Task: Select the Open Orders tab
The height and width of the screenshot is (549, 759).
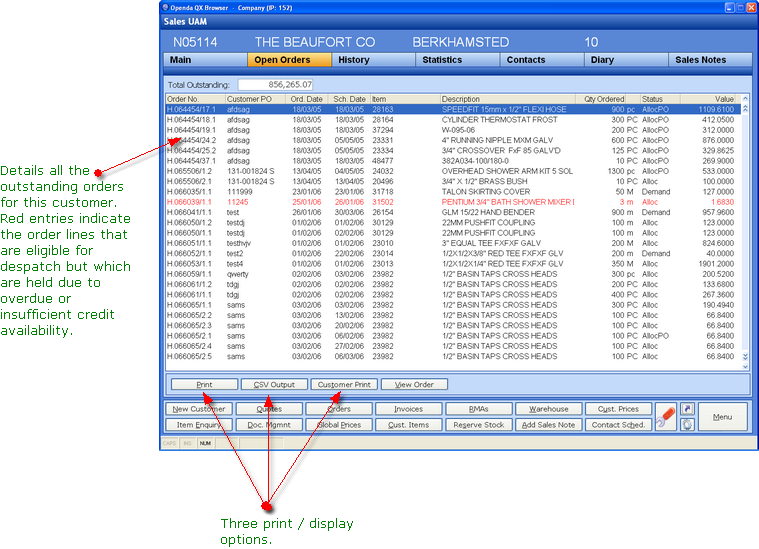Action: 289,60
